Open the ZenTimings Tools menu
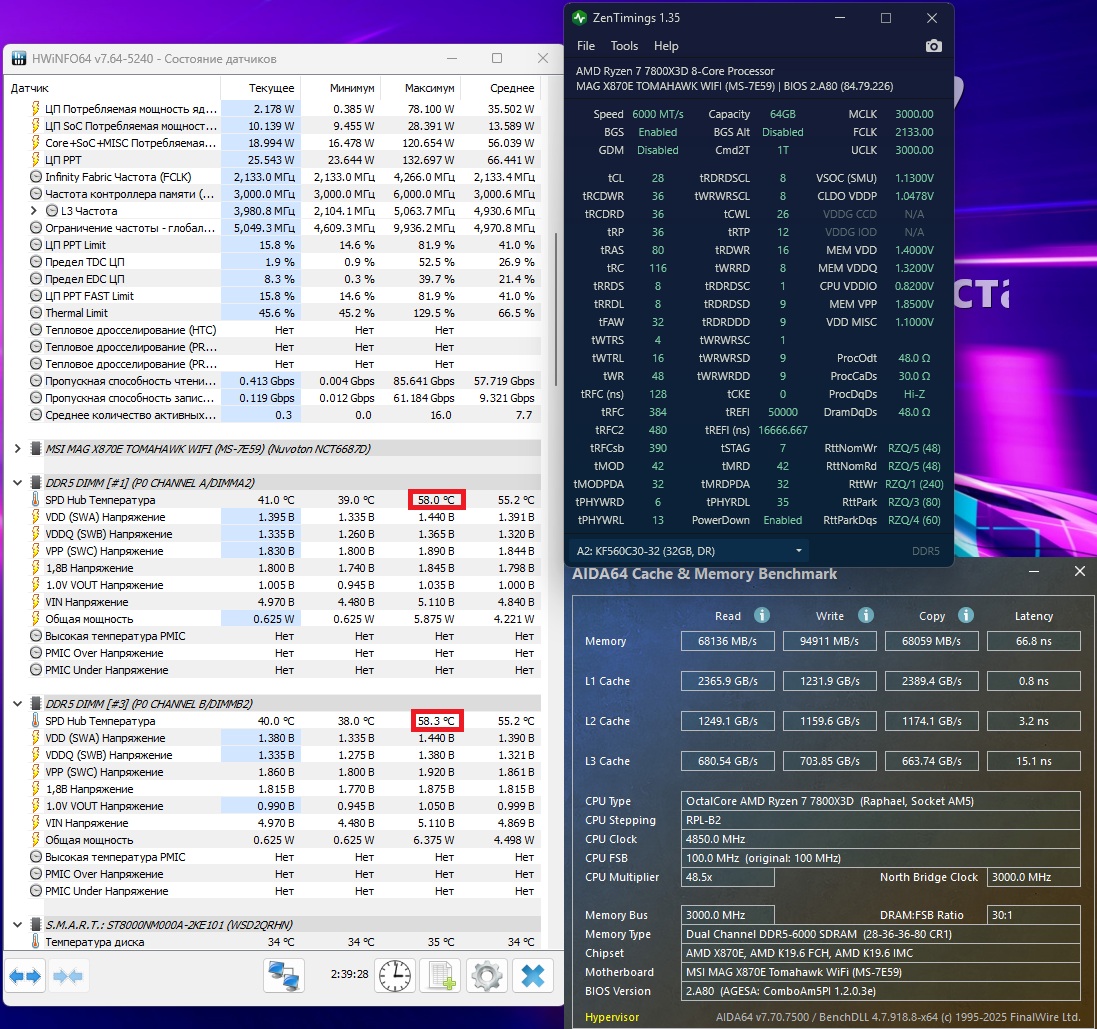This screenshot has height=1029, width=1097. pyautogui.click(x=624, y=45)
